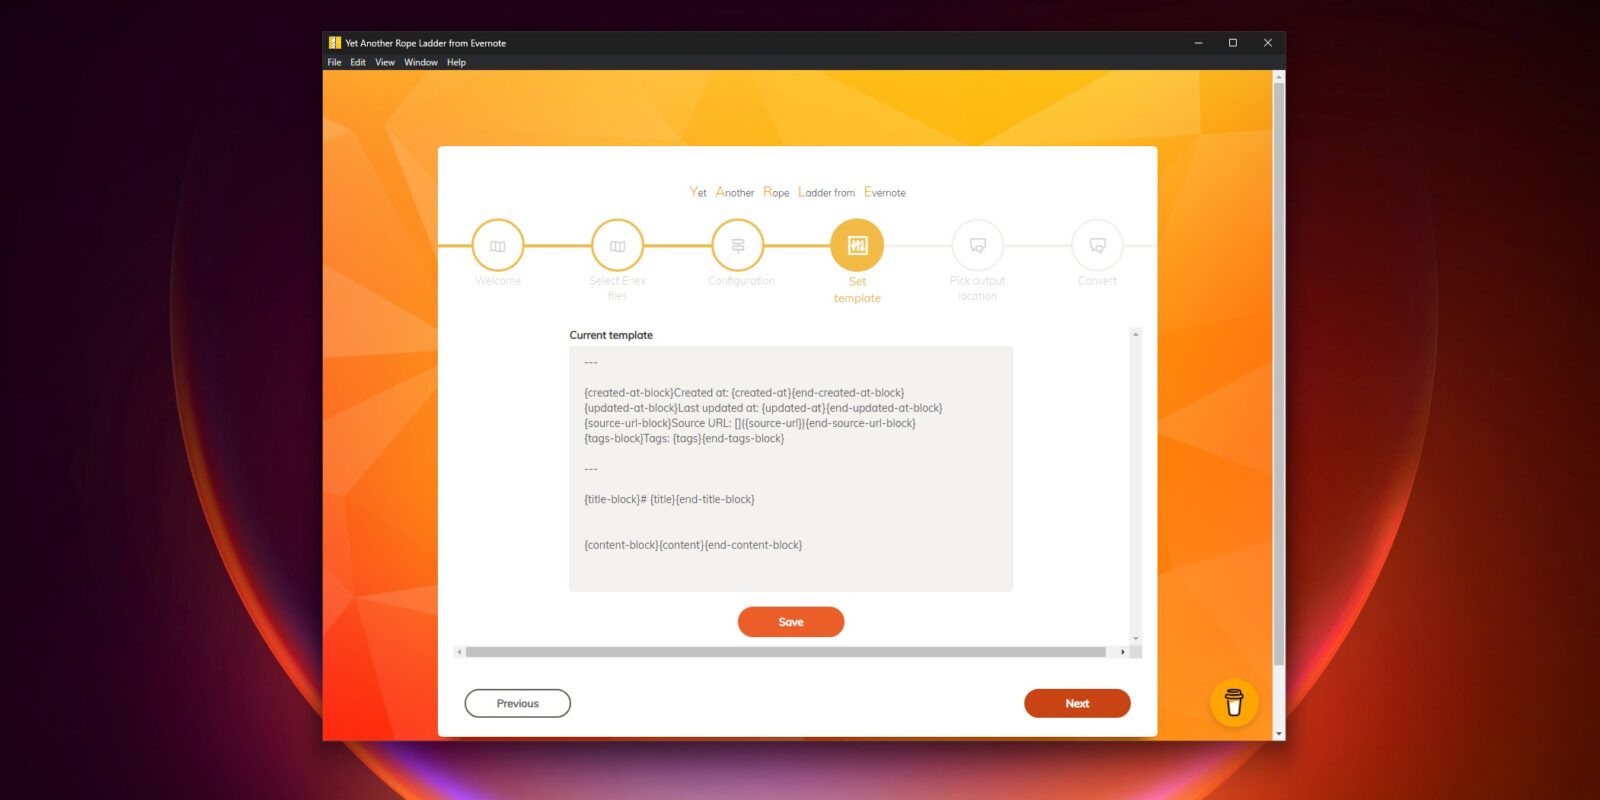
Task: Click the Select Enex files step icon
Action: point(618,245)
